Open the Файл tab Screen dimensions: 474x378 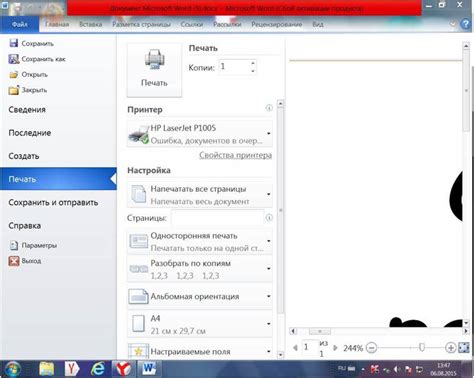pos(20,24)
